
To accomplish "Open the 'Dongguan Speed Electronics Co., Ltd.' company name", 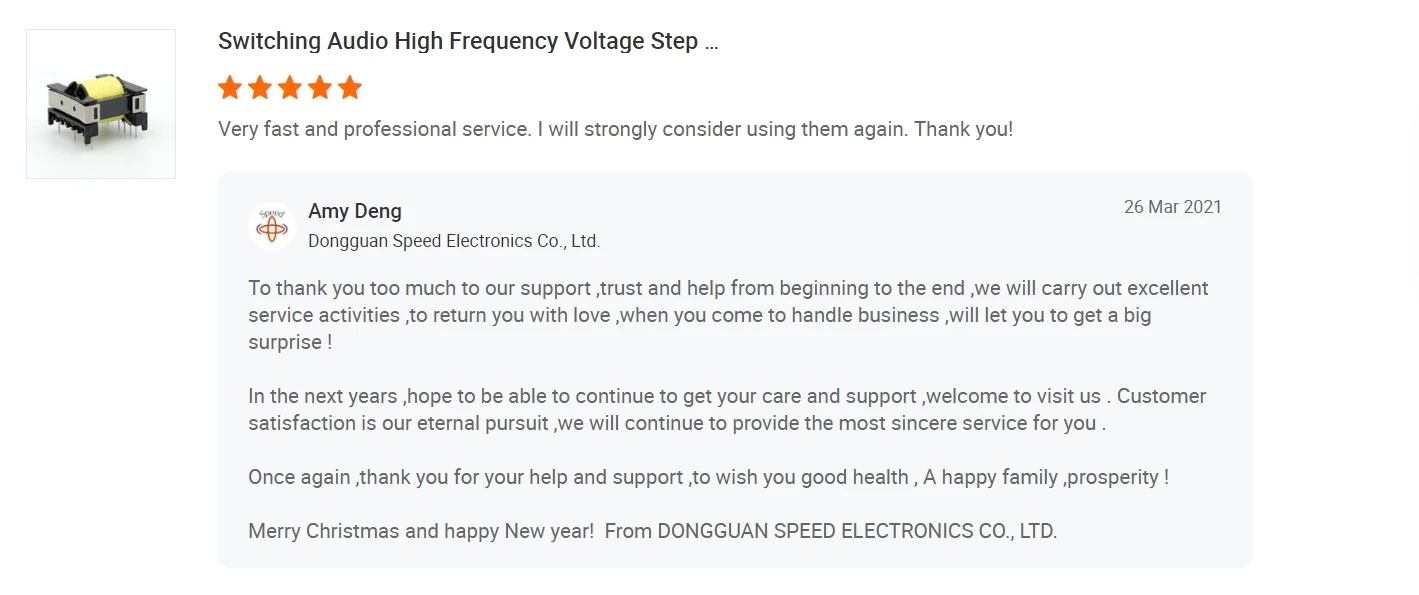I will coord(454,241).
